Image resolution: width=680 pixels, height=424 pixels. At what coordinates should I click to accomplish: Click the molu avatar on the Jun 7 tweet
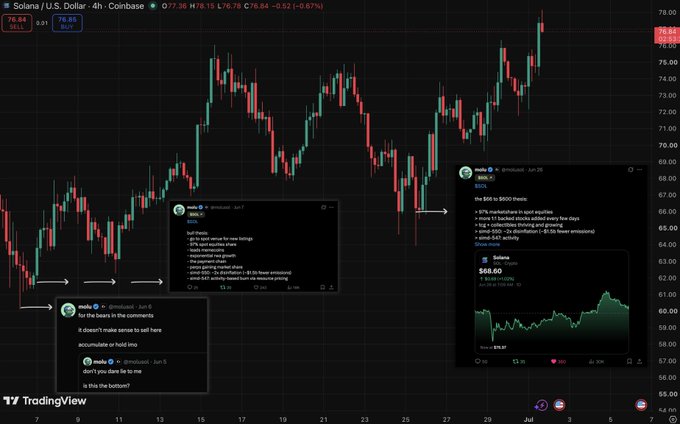pyautogui.click(x=179, y=210)
